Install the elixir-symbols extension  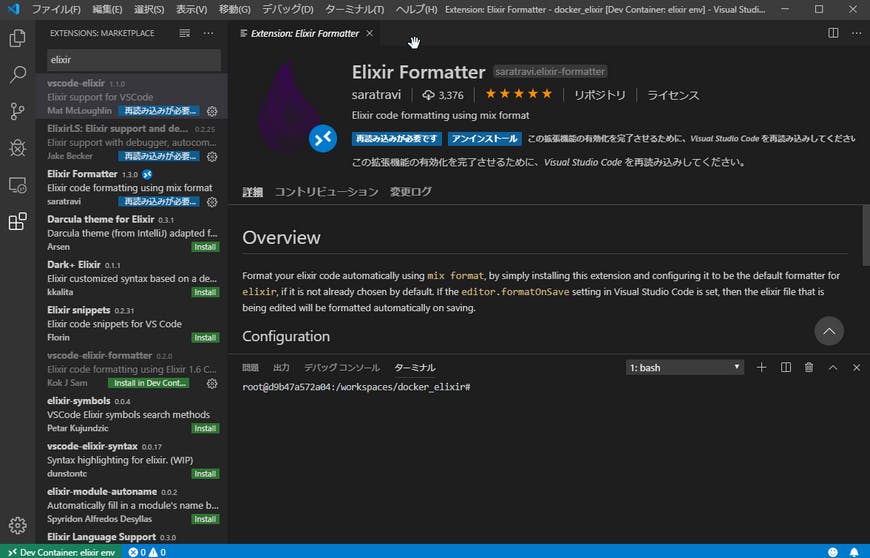pyautogui.click(x=205, y=429)
